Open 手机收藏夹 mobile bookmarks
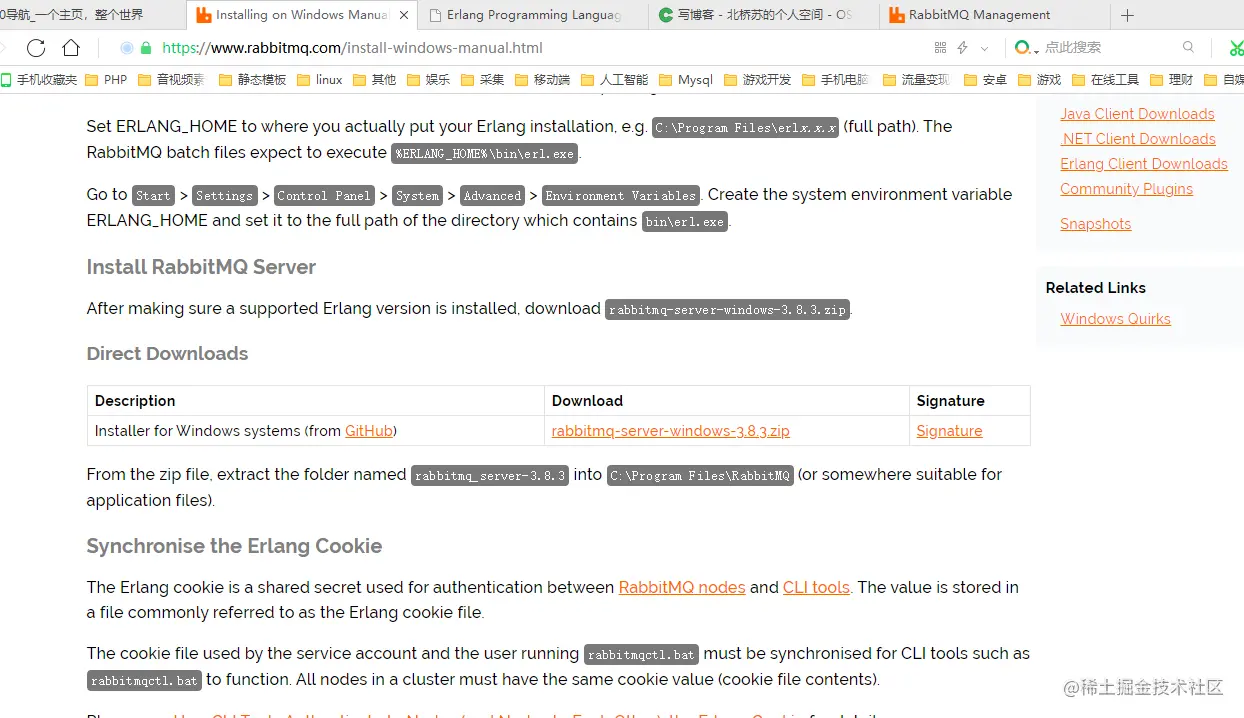The width and height of the screenshot is (1244, 718). click(x=39, y=80)
